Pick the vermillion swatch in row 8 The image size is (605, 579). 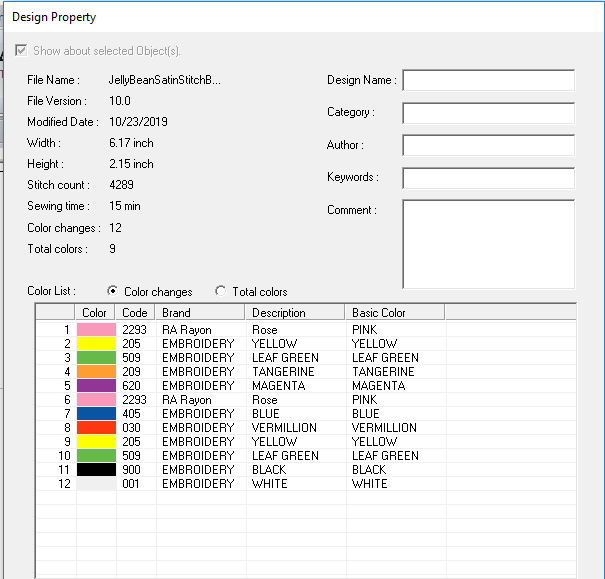tap(95, 428)
